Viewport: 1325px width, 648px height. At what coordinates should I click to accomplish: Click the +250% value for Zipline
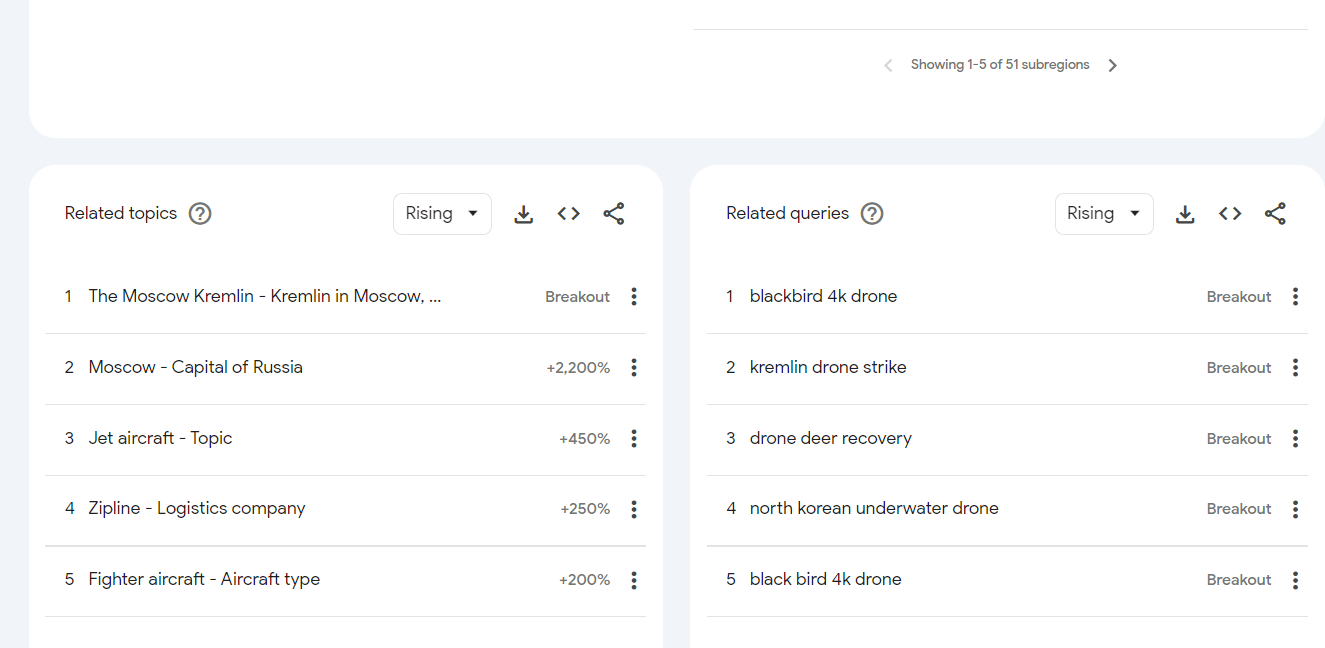[x=585, y=509]
